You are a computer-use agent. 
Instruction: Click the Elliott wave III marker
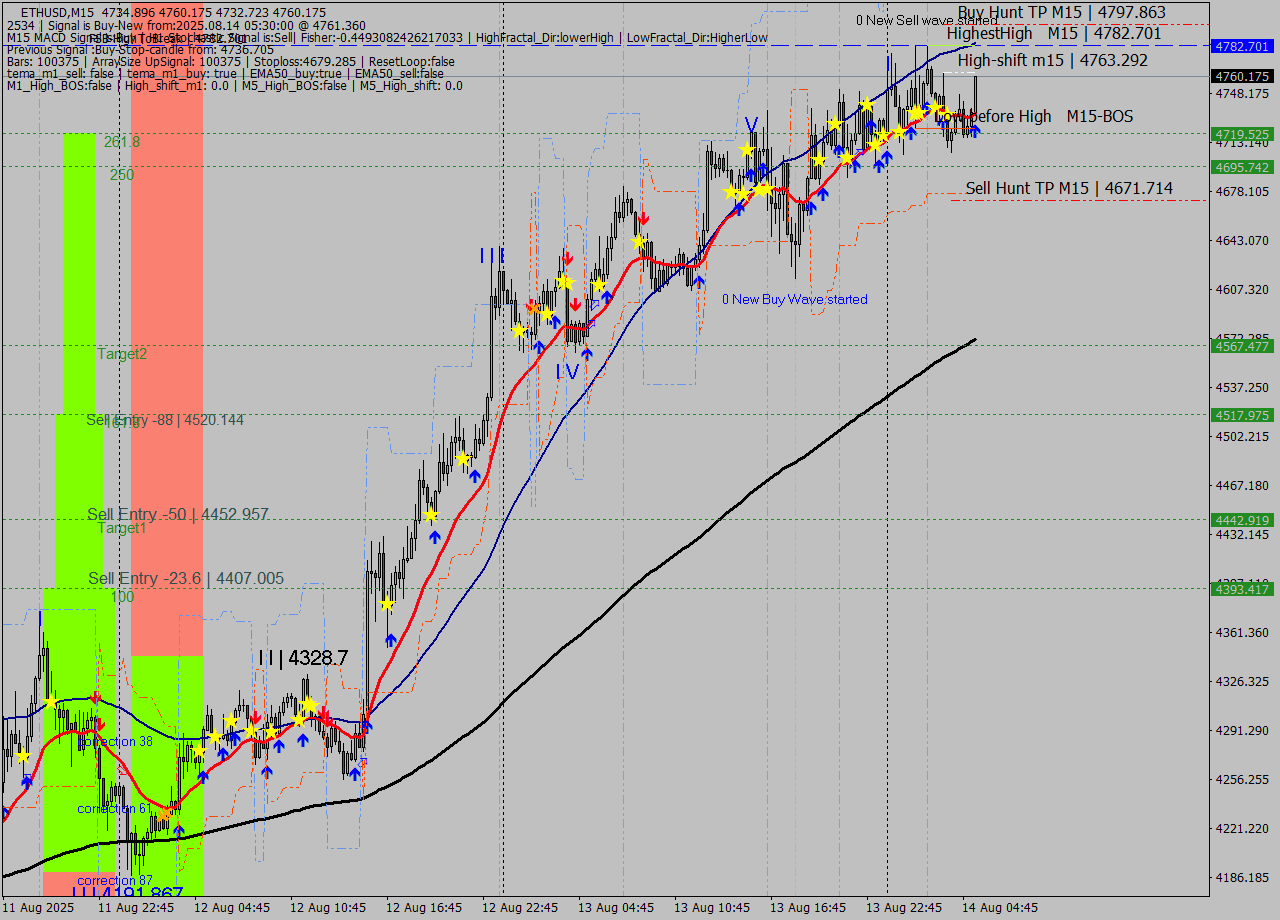[x=491, y=256]
